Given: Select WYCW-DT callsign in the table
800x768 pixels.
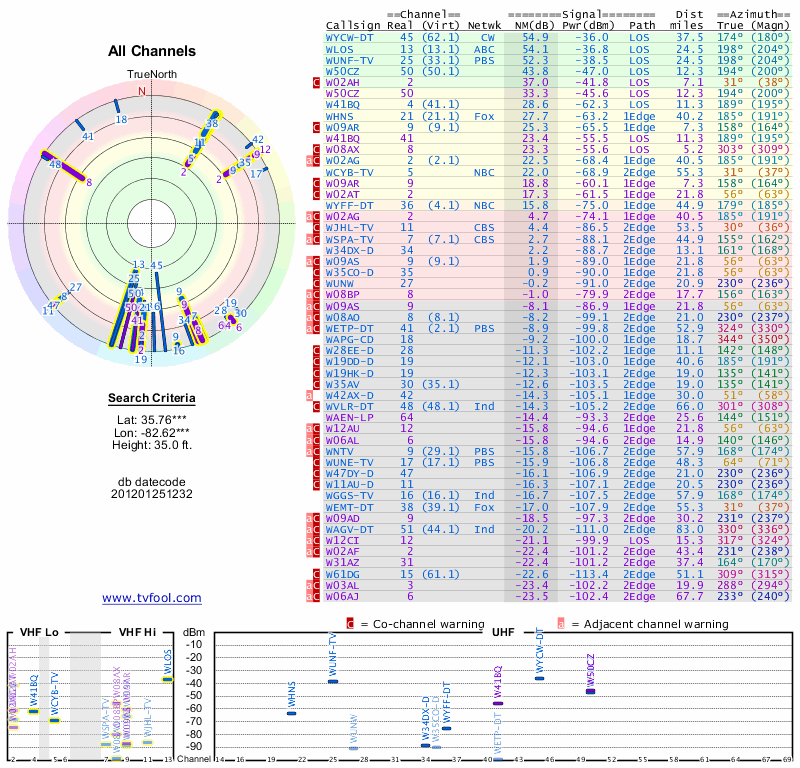Looking at the screenshot, I should pyautogui.click(x=349, y=38).
